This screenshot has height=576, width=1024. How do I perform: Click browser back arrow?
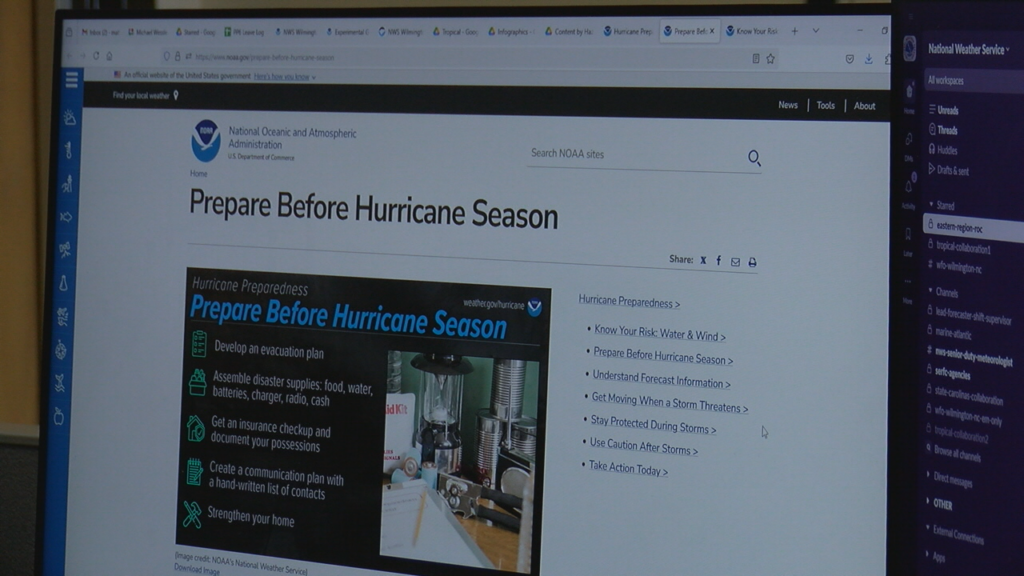click(x=69, y=56)
